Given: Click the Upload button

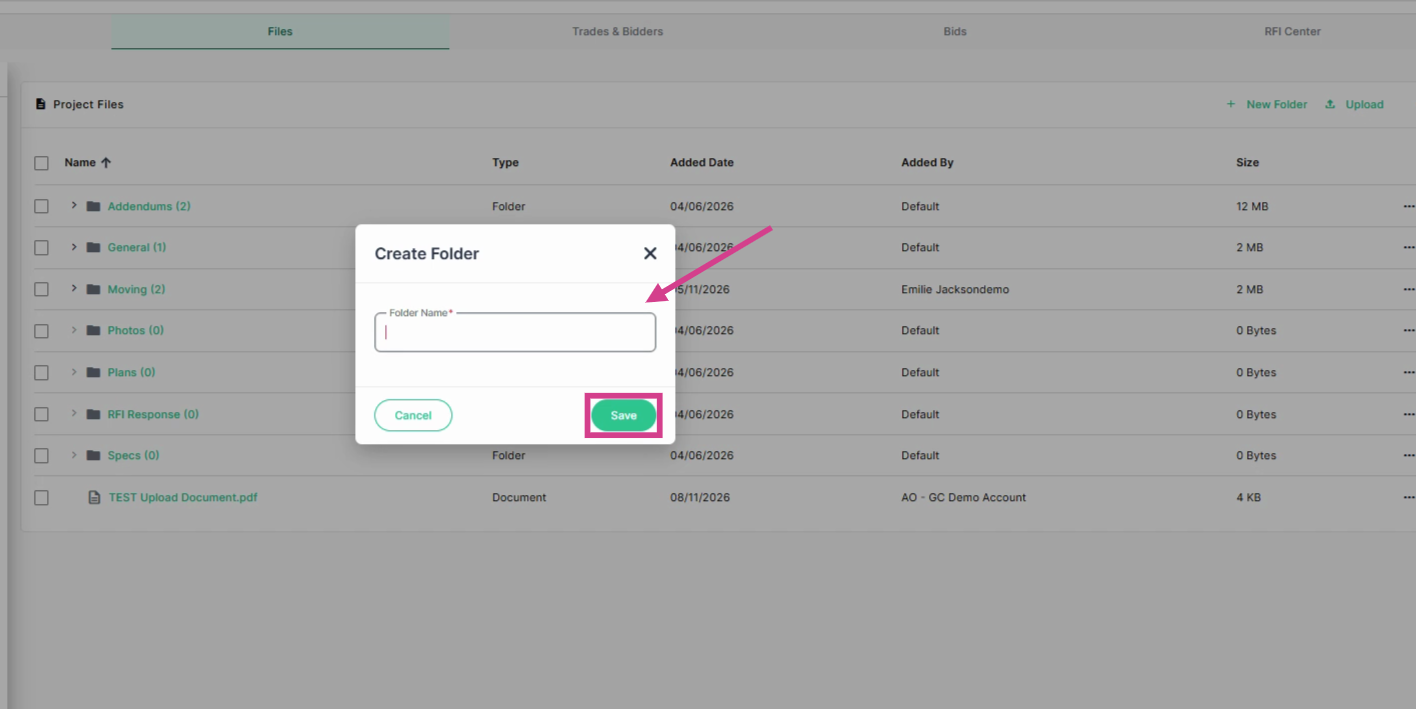Looking at the screenshot, I should 1364,104.
